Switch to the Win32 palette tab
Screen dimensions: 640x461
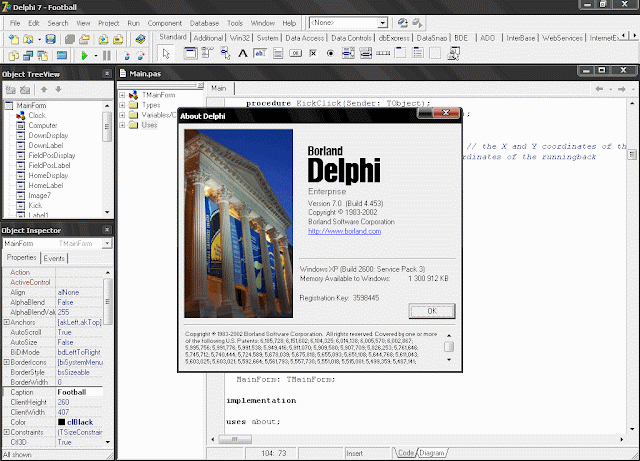[240, 38]
